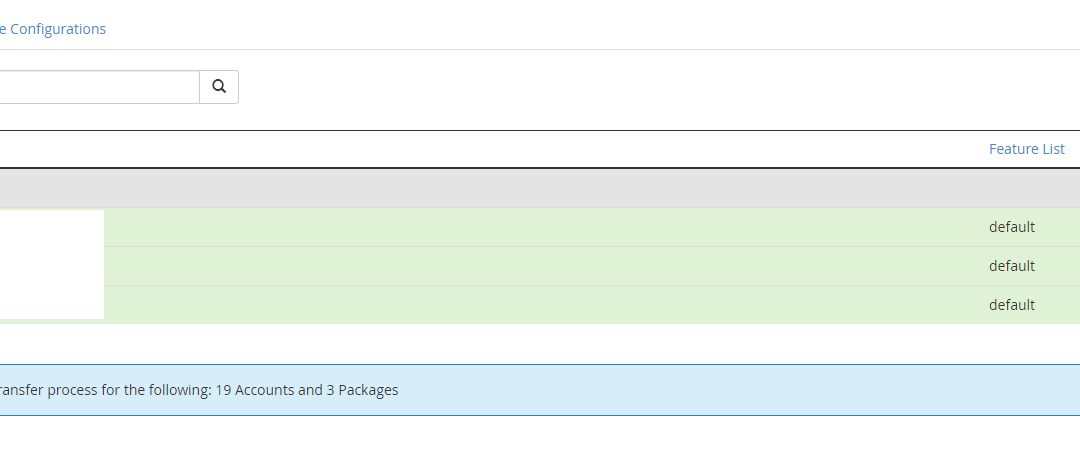Viewport: 1080px width, 476px height.
Task: Click the blue transfer process info banner
Action: coord(540,390)
